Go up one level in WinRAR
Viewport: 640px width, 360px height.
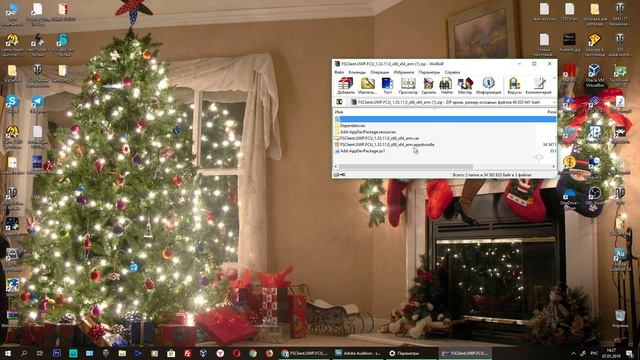(x=339, y=102)
